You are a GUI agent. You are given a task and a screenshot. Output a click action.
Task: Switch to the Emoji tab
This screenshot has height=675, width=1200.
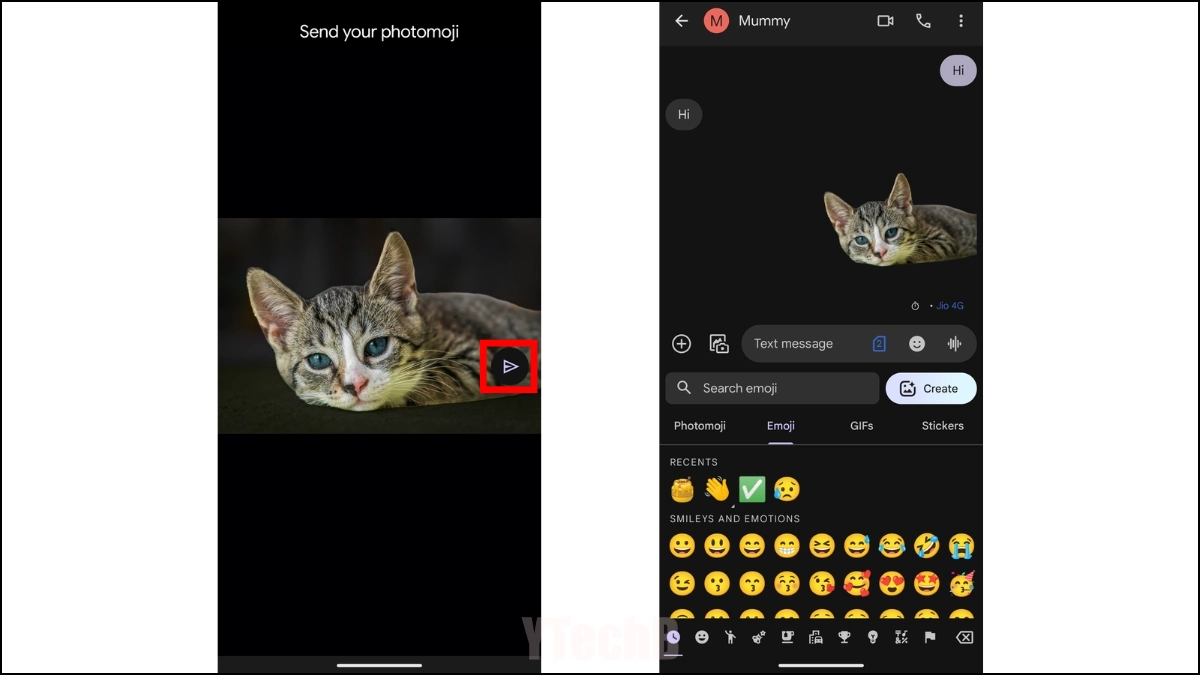point(781,426)
